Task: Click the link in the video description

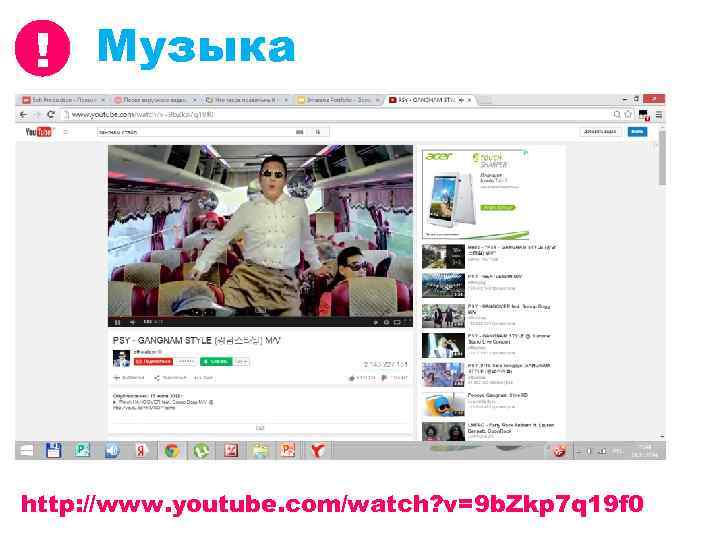Action: tap(144, 408)
